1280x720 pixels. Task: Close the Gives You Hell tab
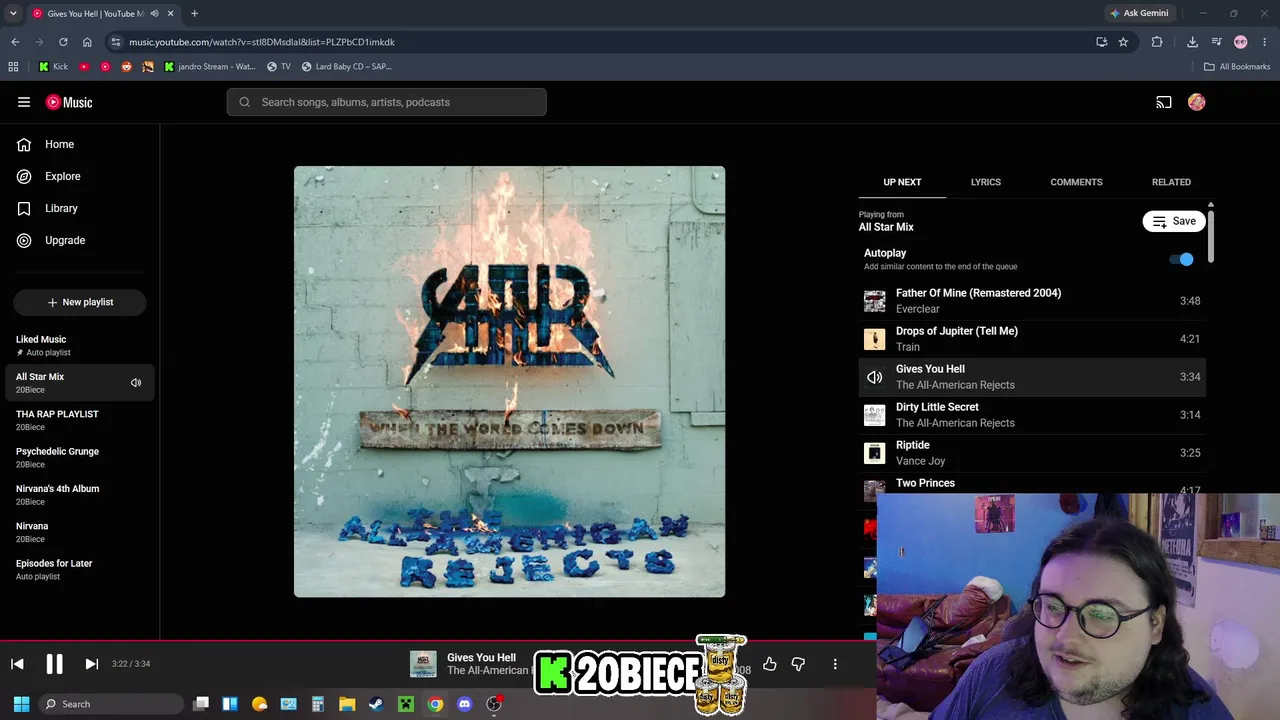(170, 13)
